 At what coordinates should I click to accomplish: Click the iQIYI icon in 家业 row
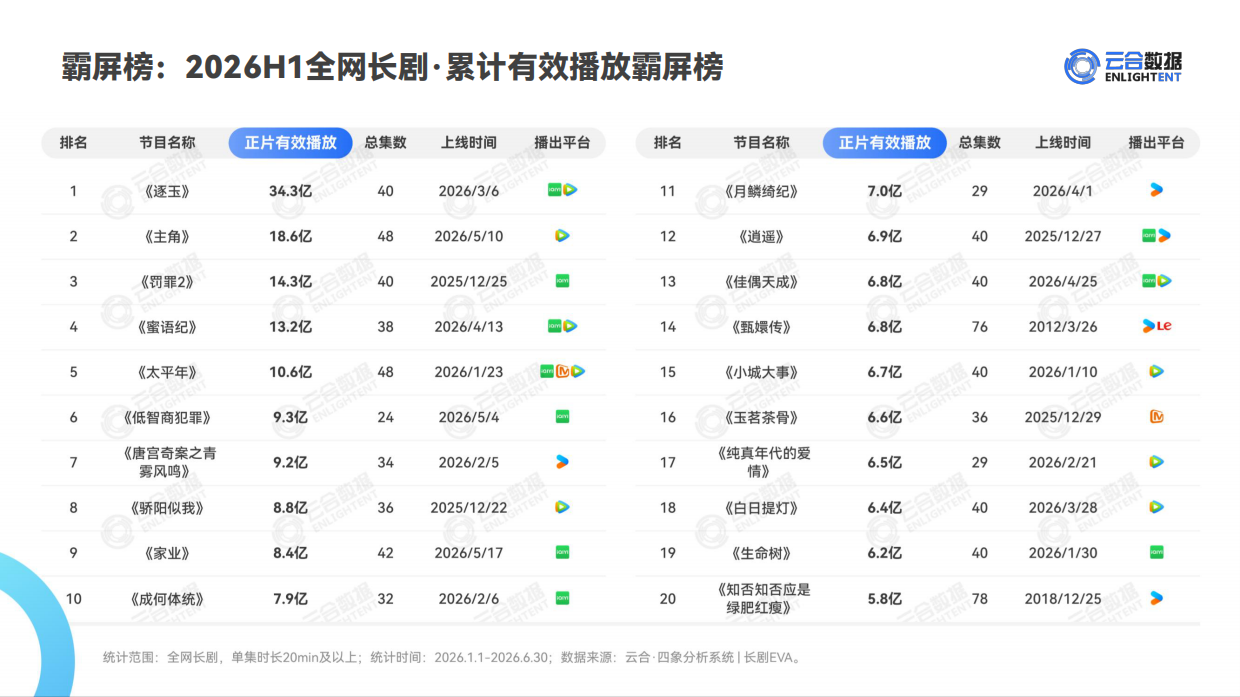tap(562, 552)
